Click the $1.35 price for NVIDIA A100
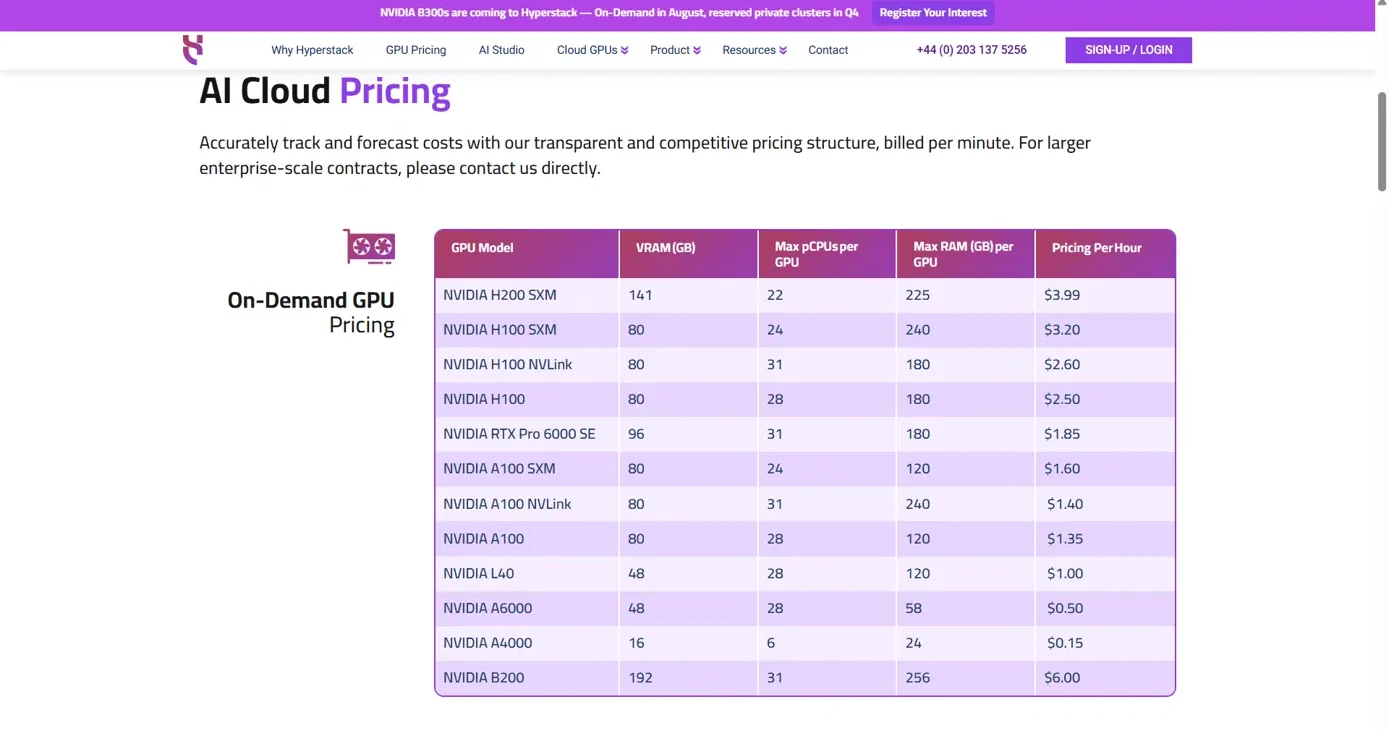The width and height of the screenshot is (1389, 729). click(x=1065, y=539)
